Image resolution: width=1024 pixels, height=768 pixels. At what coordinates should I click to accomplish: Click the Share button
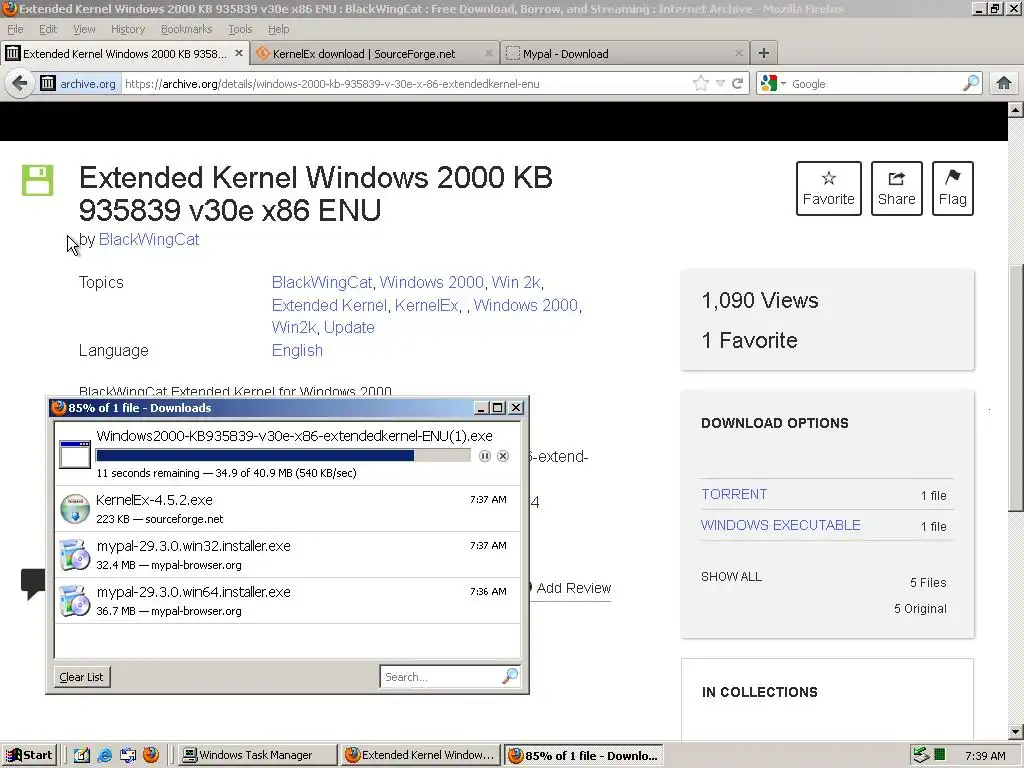tap(897, 188)
